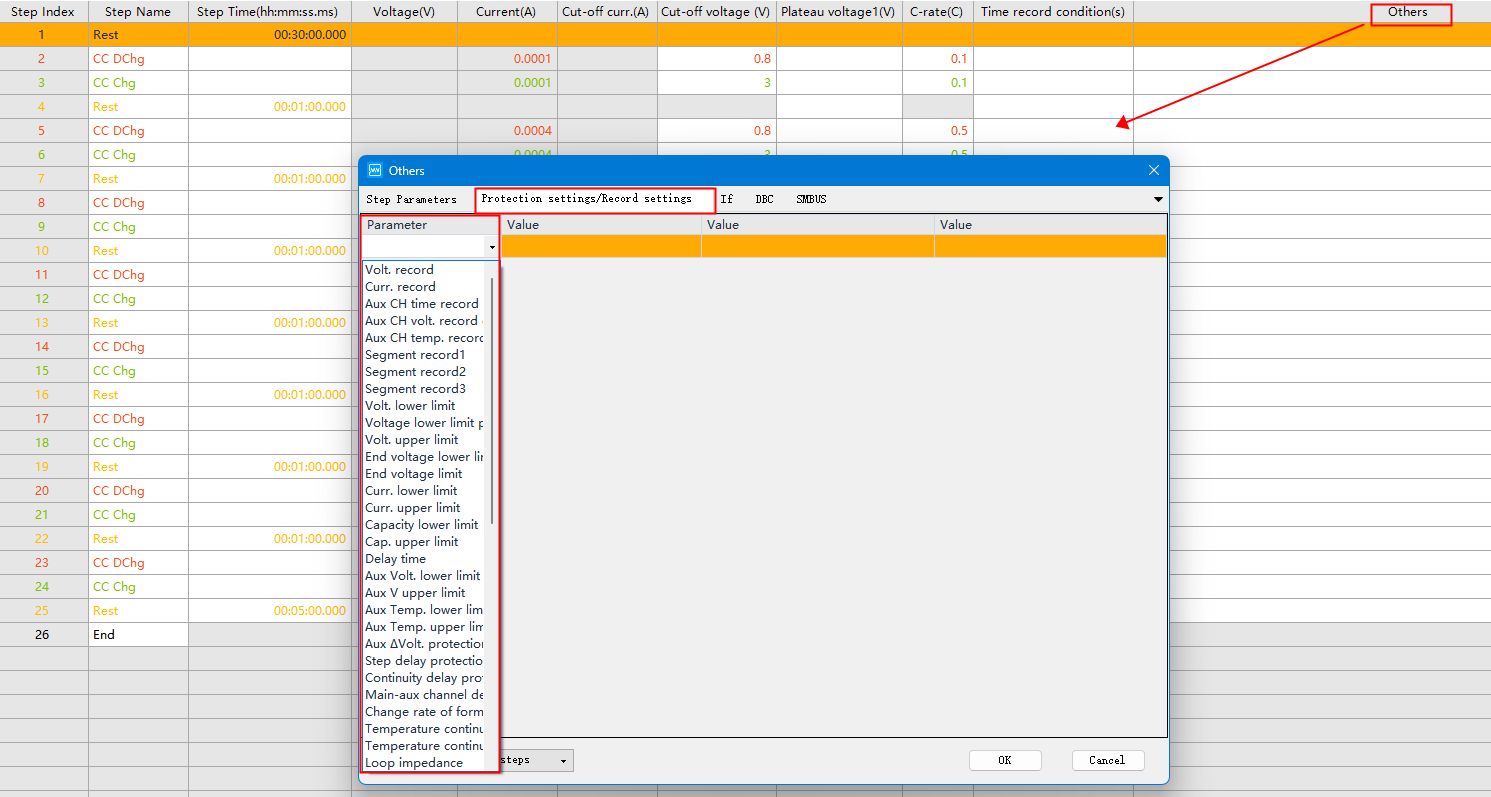The width and height of the screenshot is (1491, 797).
Task: Open the If tab
Action: click(x=727, y=199)
